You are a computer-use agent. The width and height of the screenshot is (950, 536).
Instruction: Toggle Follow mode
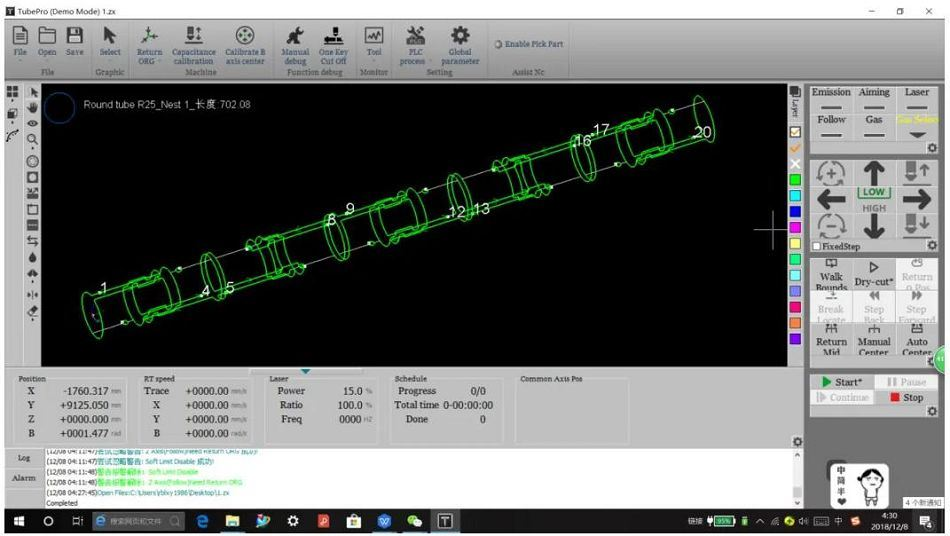pyautogui.click(x=831, y=127)
